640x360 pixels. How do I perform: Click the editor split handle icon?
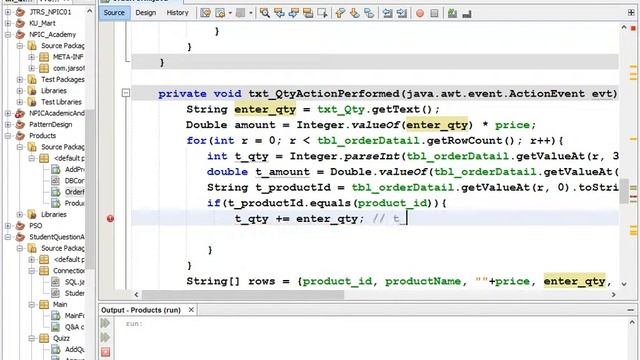point(631,13)
